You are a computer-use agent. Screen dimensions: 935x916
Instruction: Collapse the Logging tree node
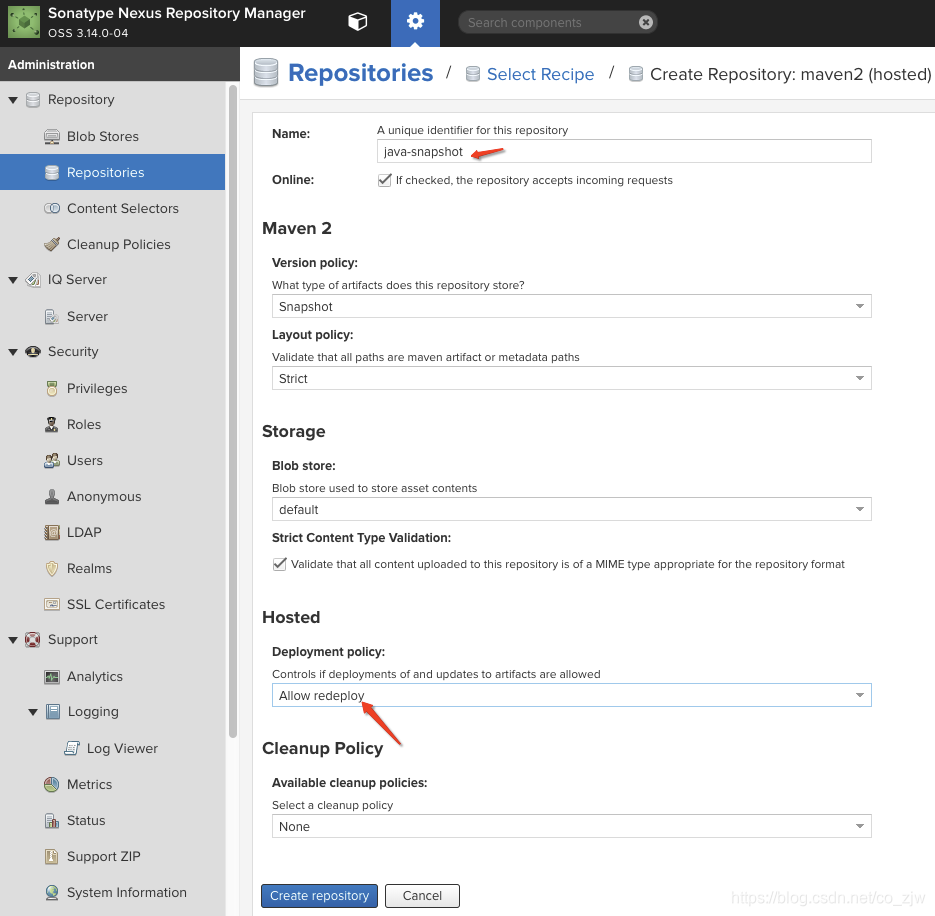point(33,712)
